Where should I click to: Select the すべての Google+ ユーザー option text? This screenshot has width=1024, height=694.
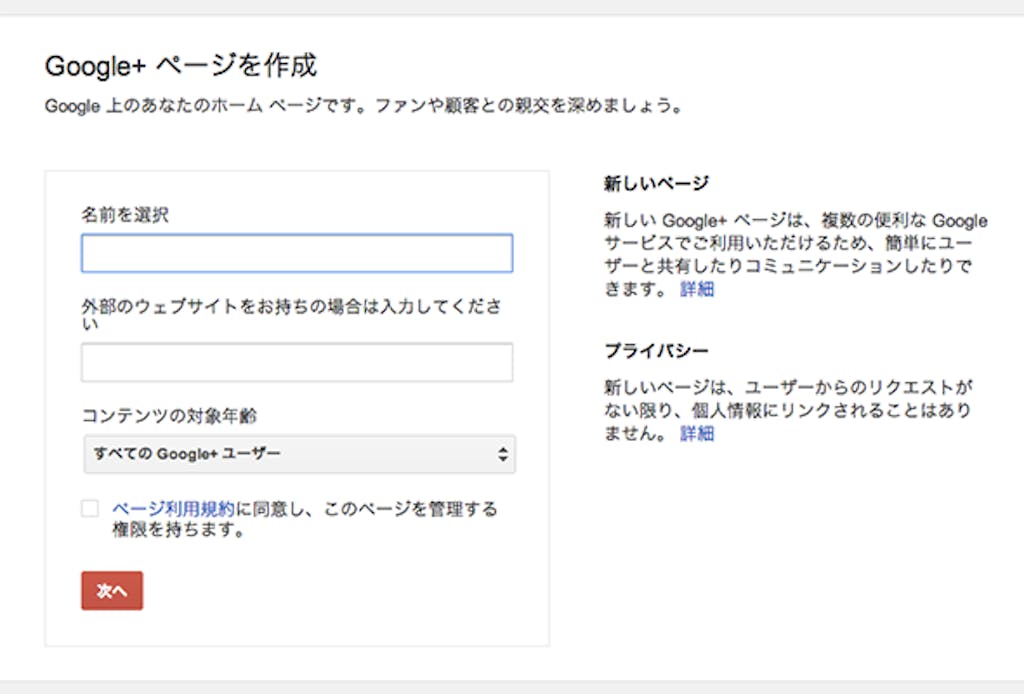[x=187, y=454]
